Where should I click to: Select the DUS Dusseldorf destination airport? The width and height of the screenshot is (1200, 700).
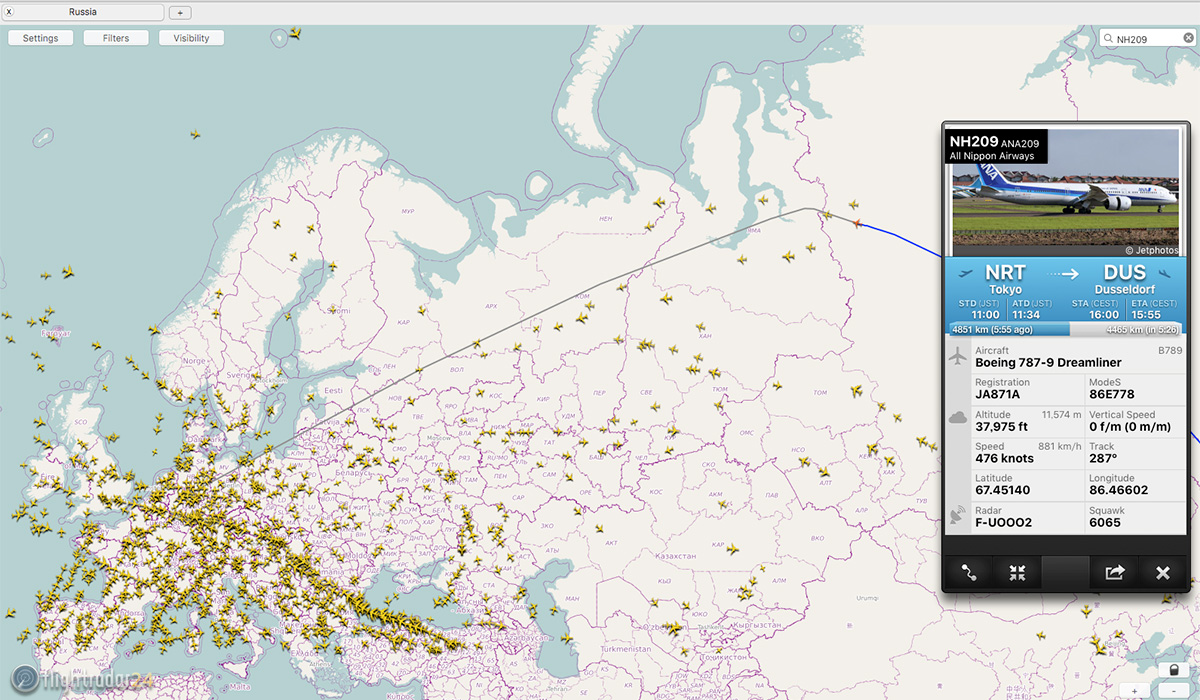[1124, 279]
